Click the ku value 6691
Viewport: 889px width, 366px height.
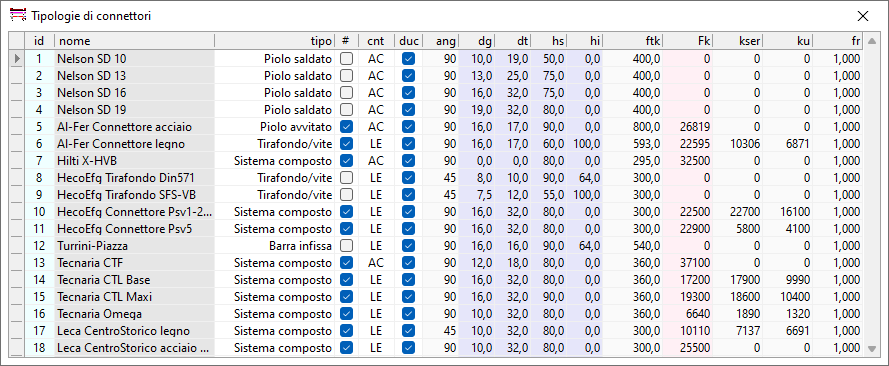[x=788, y=330]
